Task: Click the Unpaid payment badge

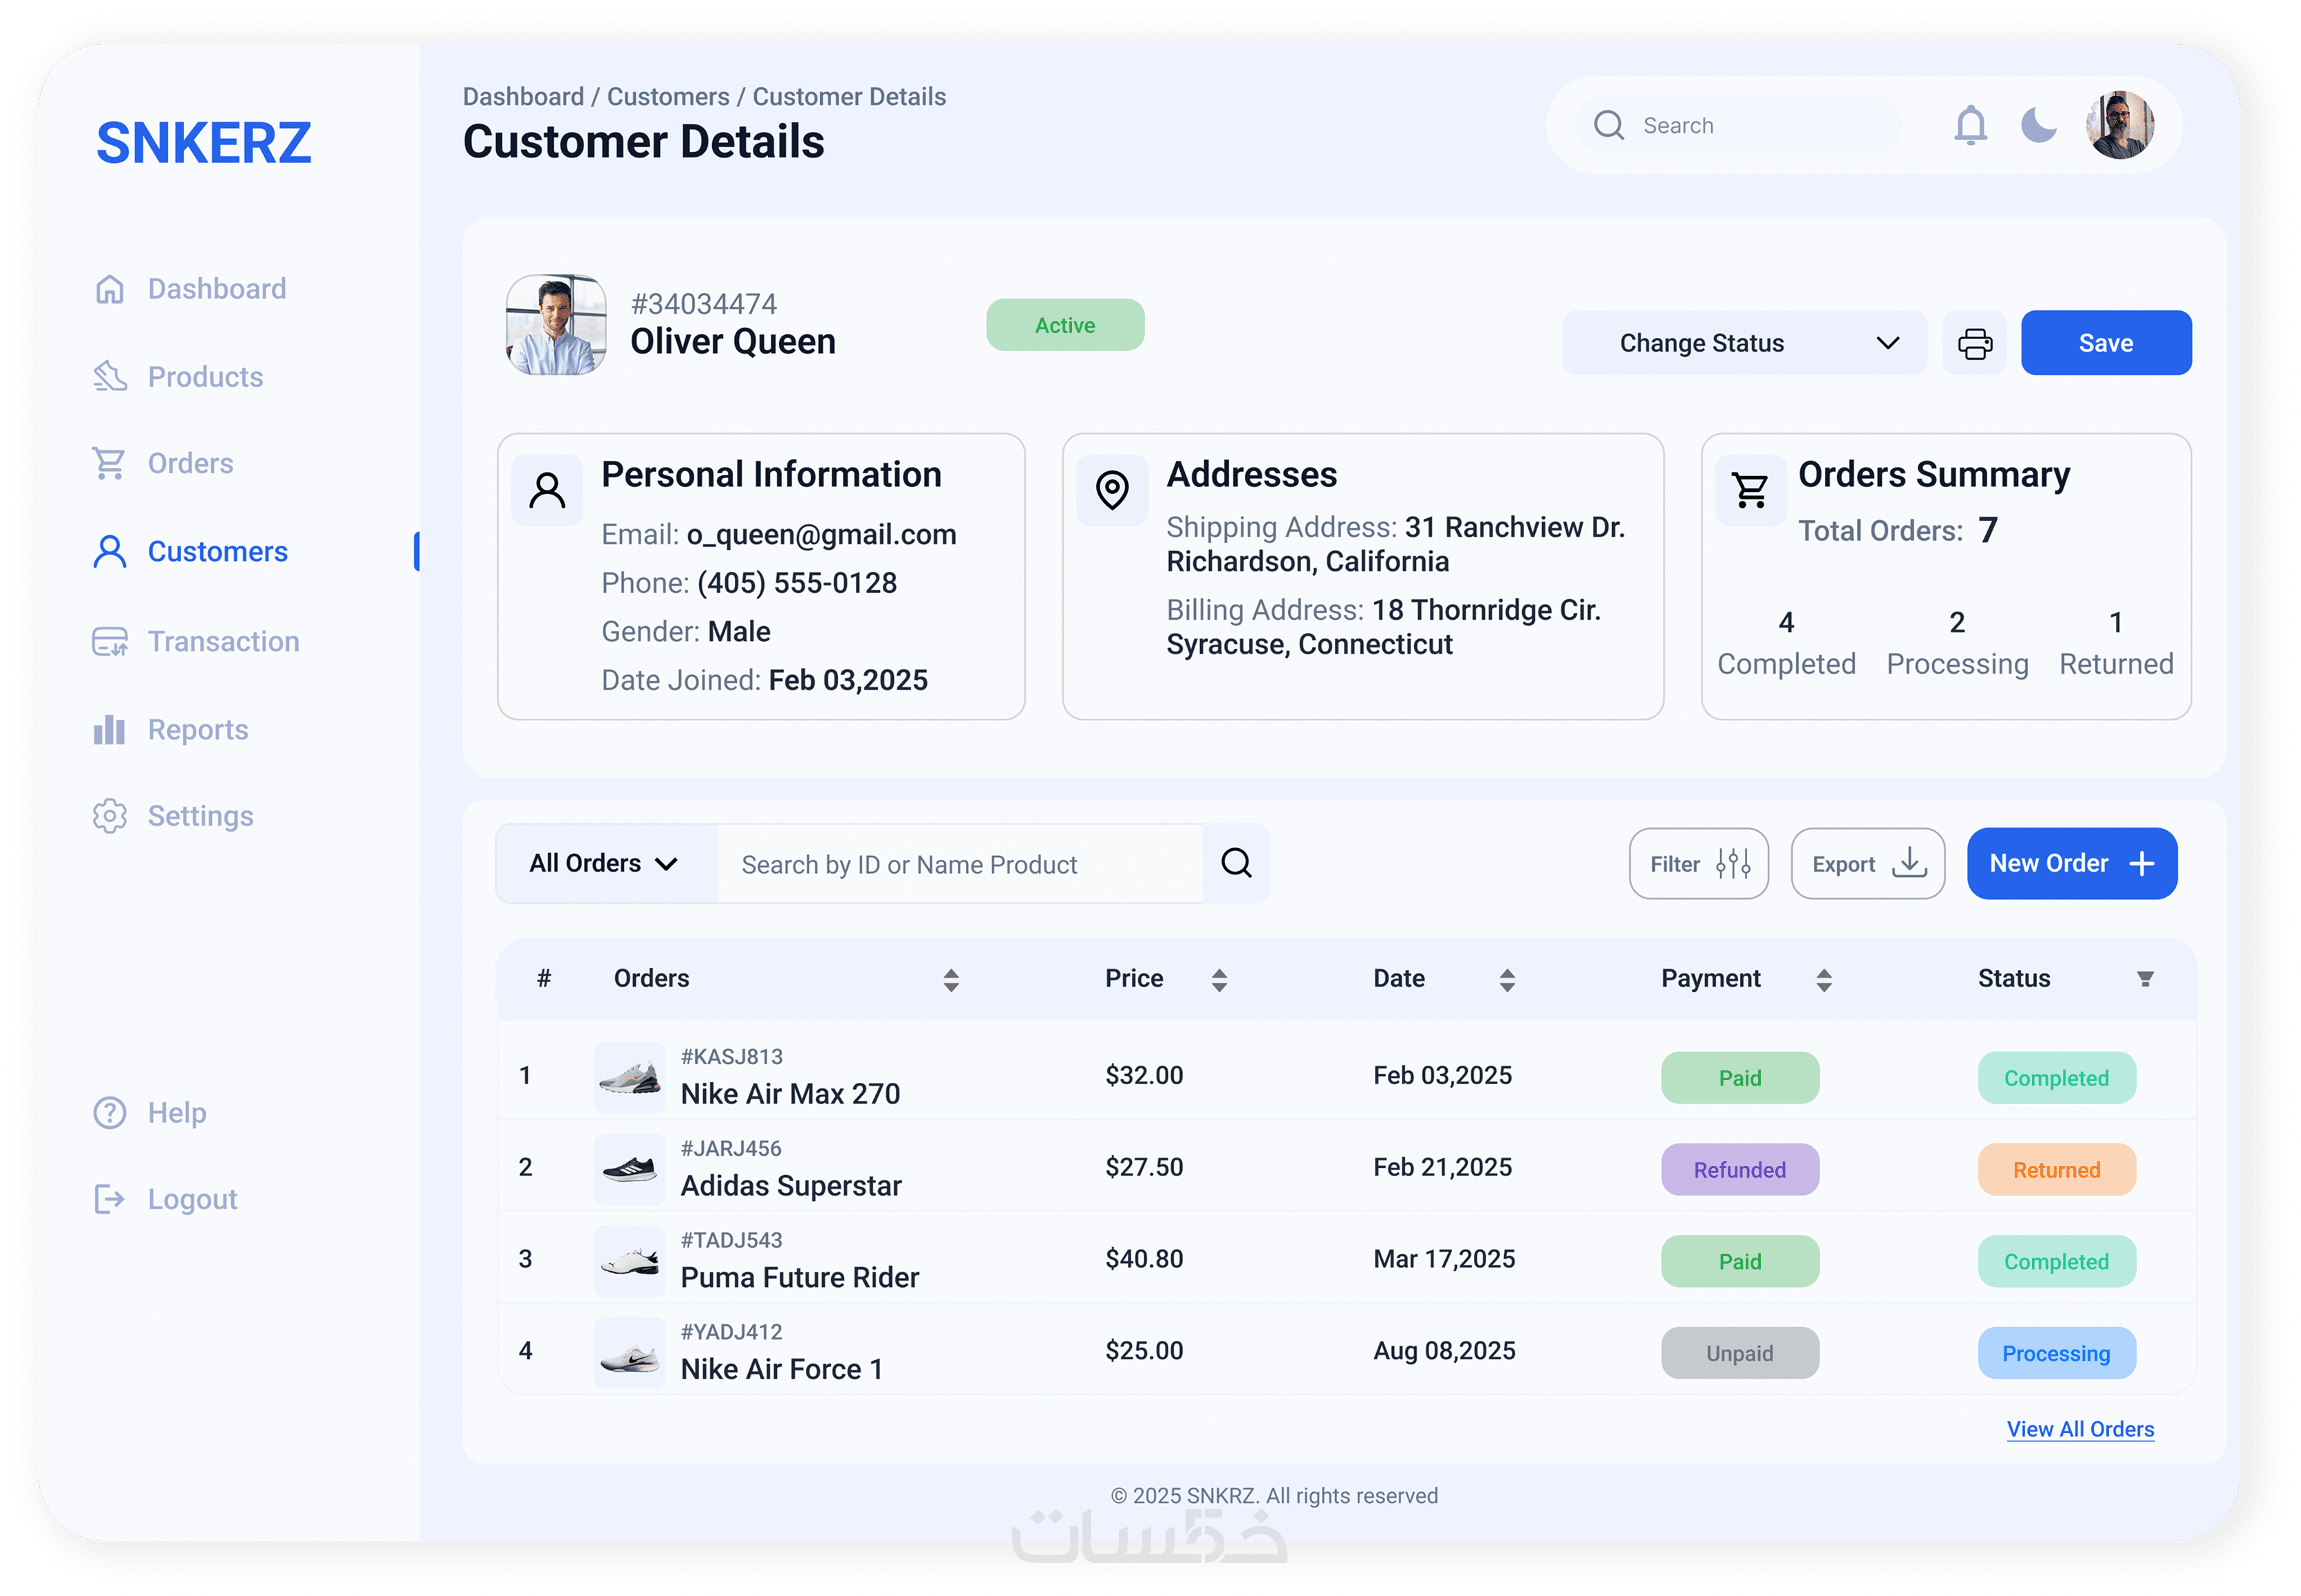Action: [1740, 1353]
